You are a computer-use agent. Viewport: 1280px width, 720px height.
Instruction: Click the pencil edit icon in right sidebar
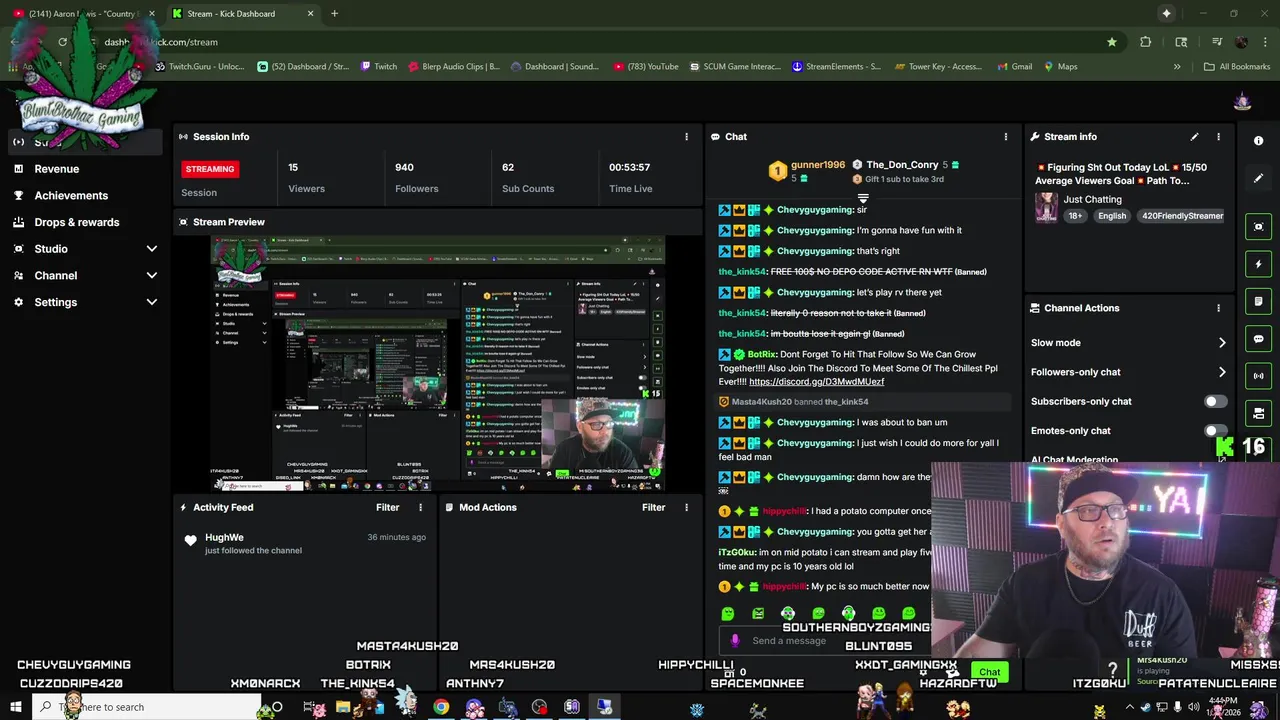(x=1259, y=178)
